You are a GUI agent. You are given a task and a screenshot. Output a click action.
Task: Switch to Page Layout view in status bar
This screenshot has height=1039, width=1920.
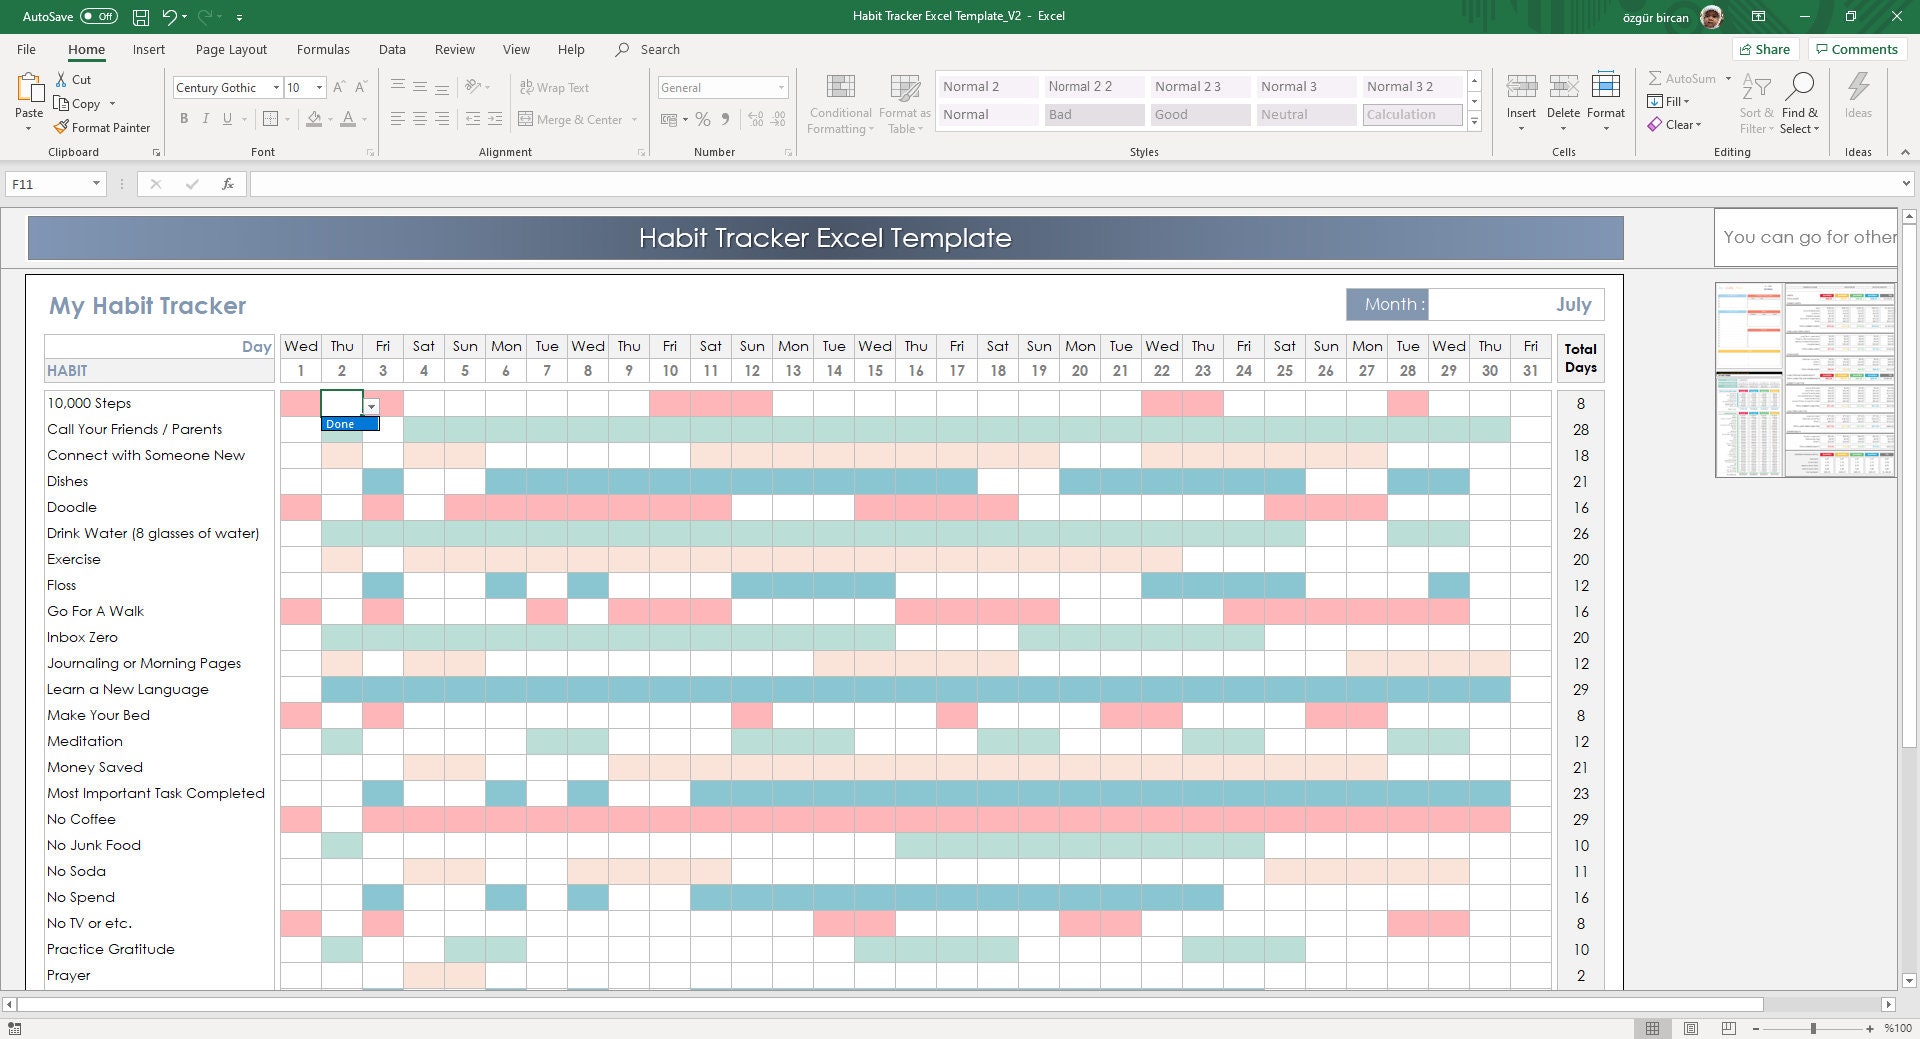click(1691, 1028)
